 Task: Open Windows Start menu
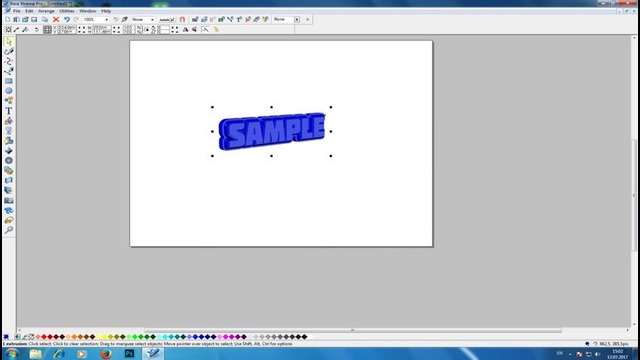(11, 353)
